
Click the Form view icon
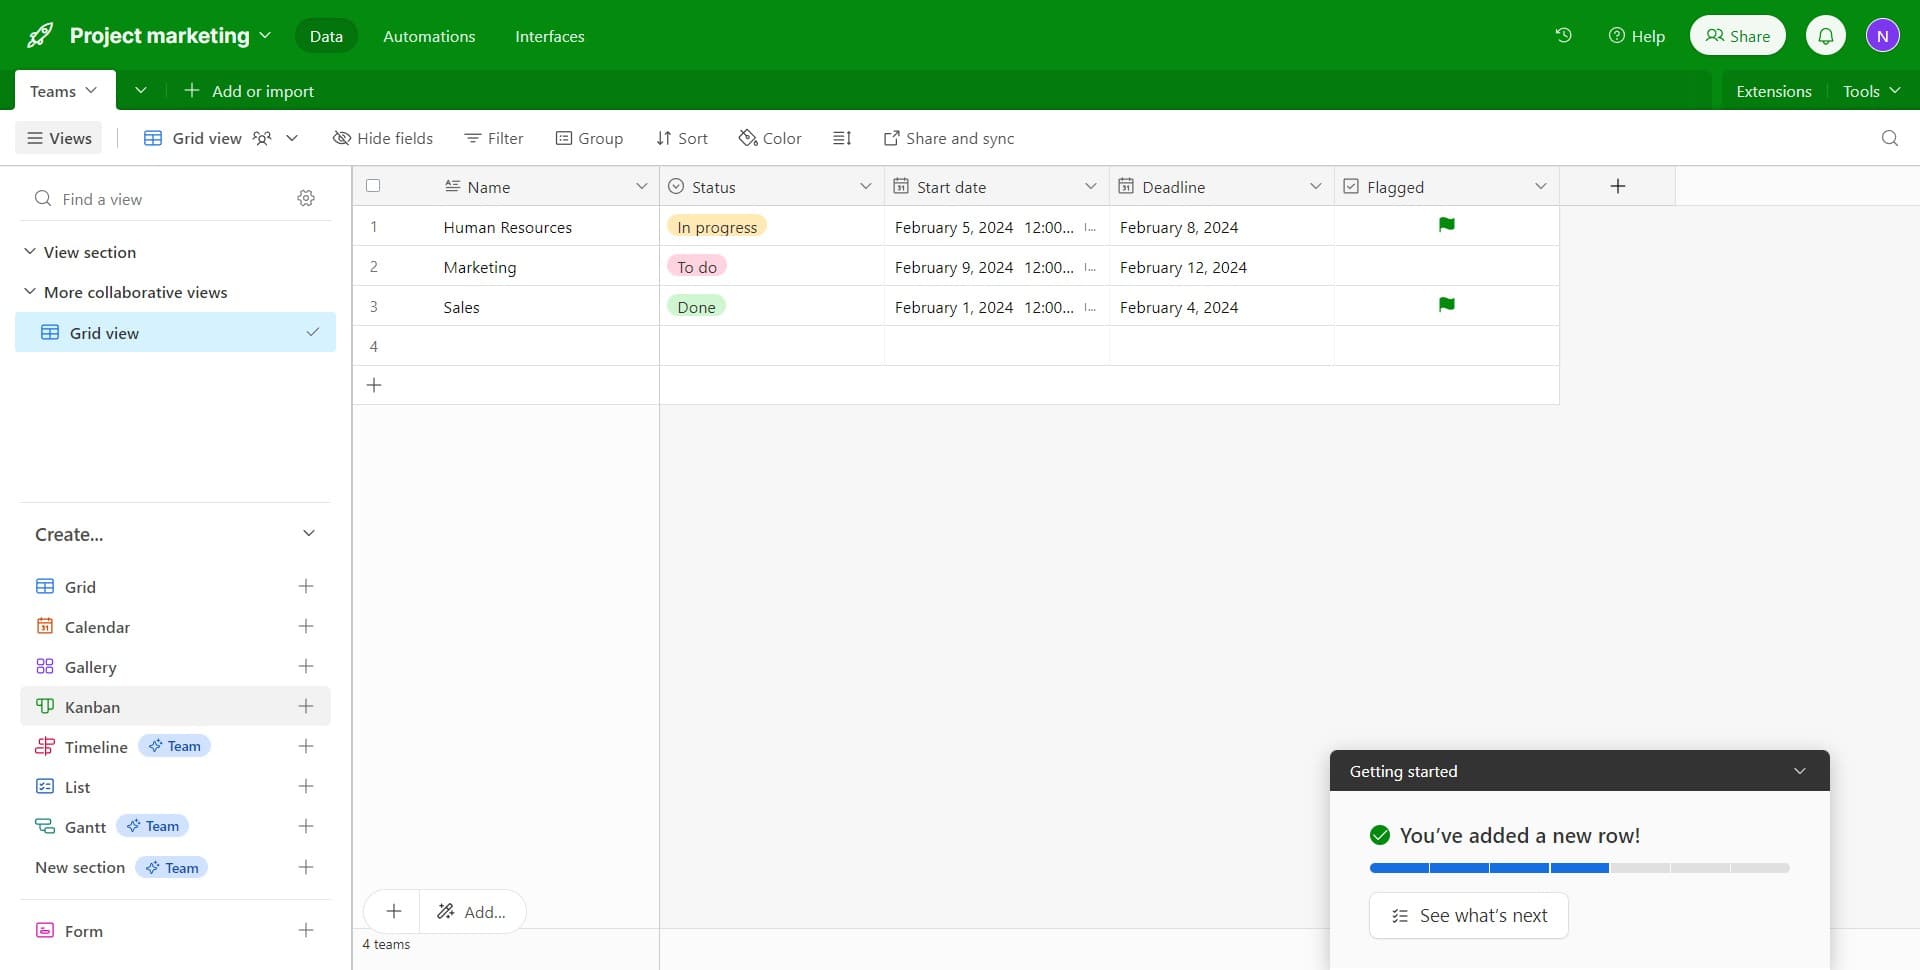tap(45, 930)
